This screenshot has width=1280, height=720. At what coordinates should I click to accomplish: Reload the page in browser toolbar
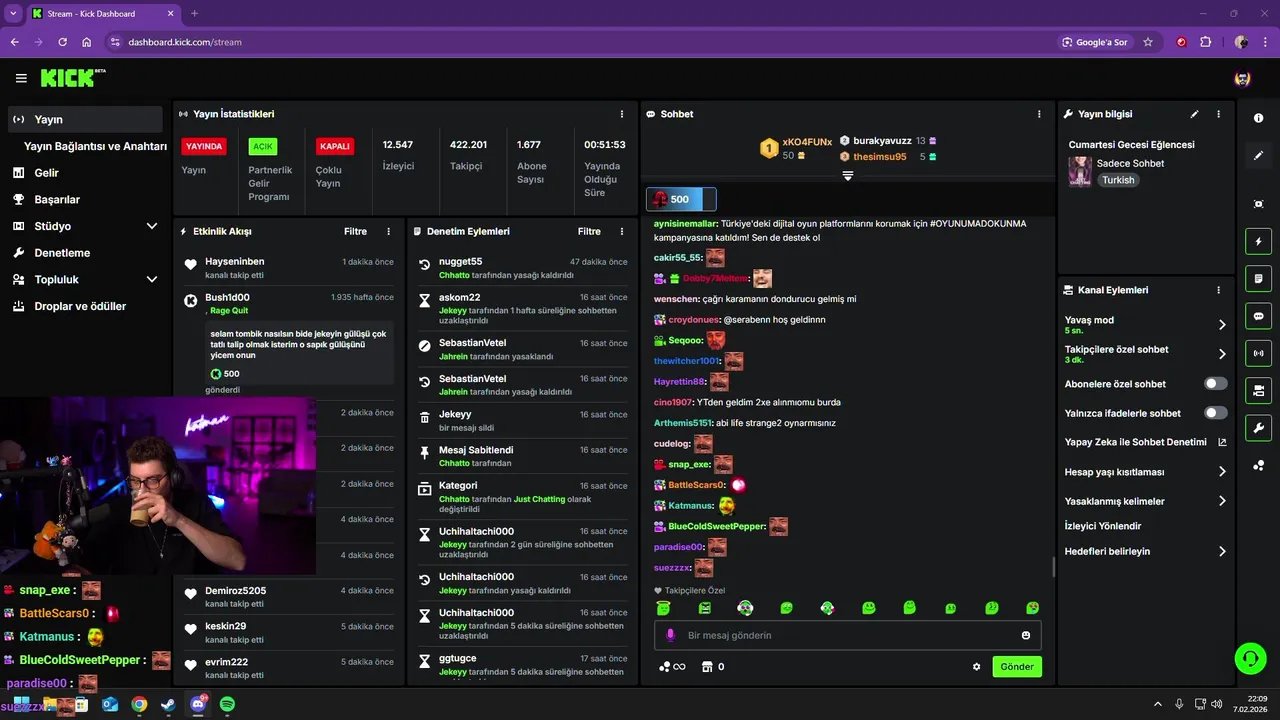[62, 42]
